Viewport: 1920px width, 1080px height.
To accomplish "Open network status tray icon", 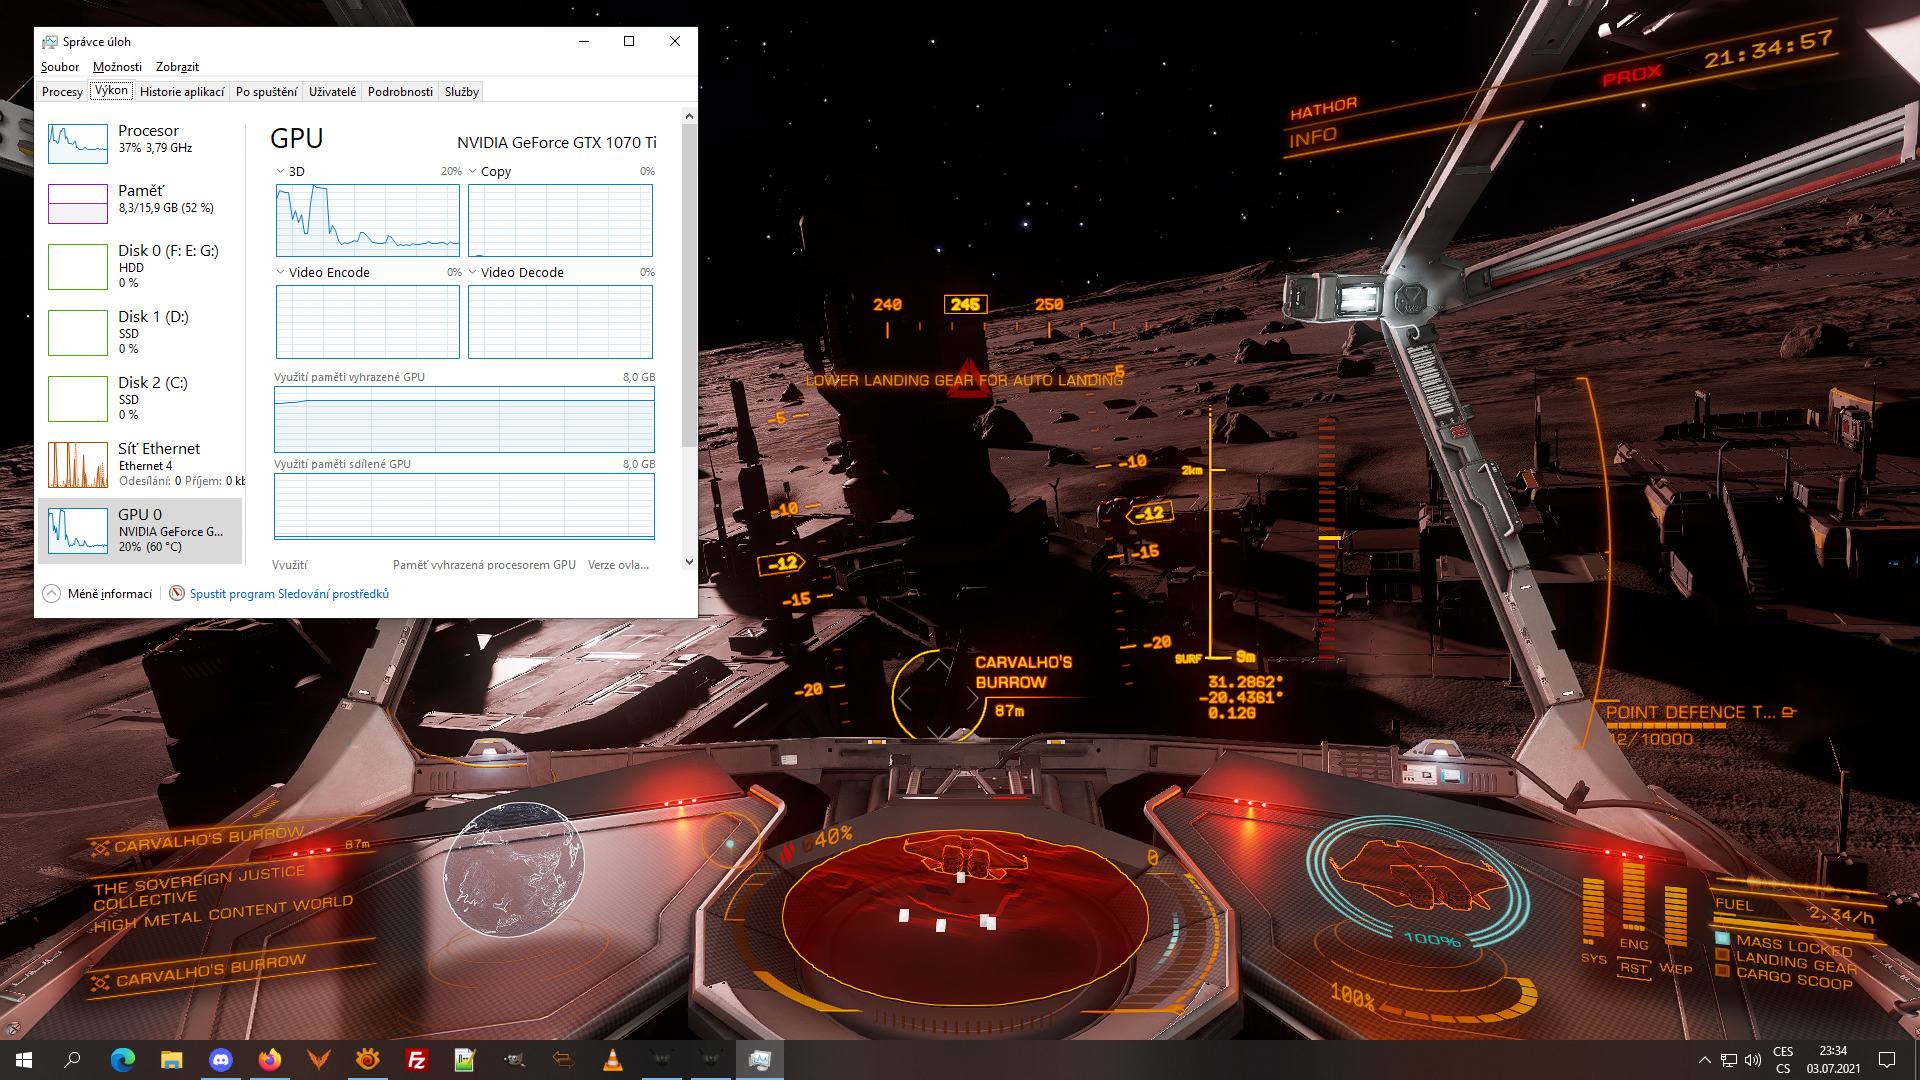I will 1728,1060.
